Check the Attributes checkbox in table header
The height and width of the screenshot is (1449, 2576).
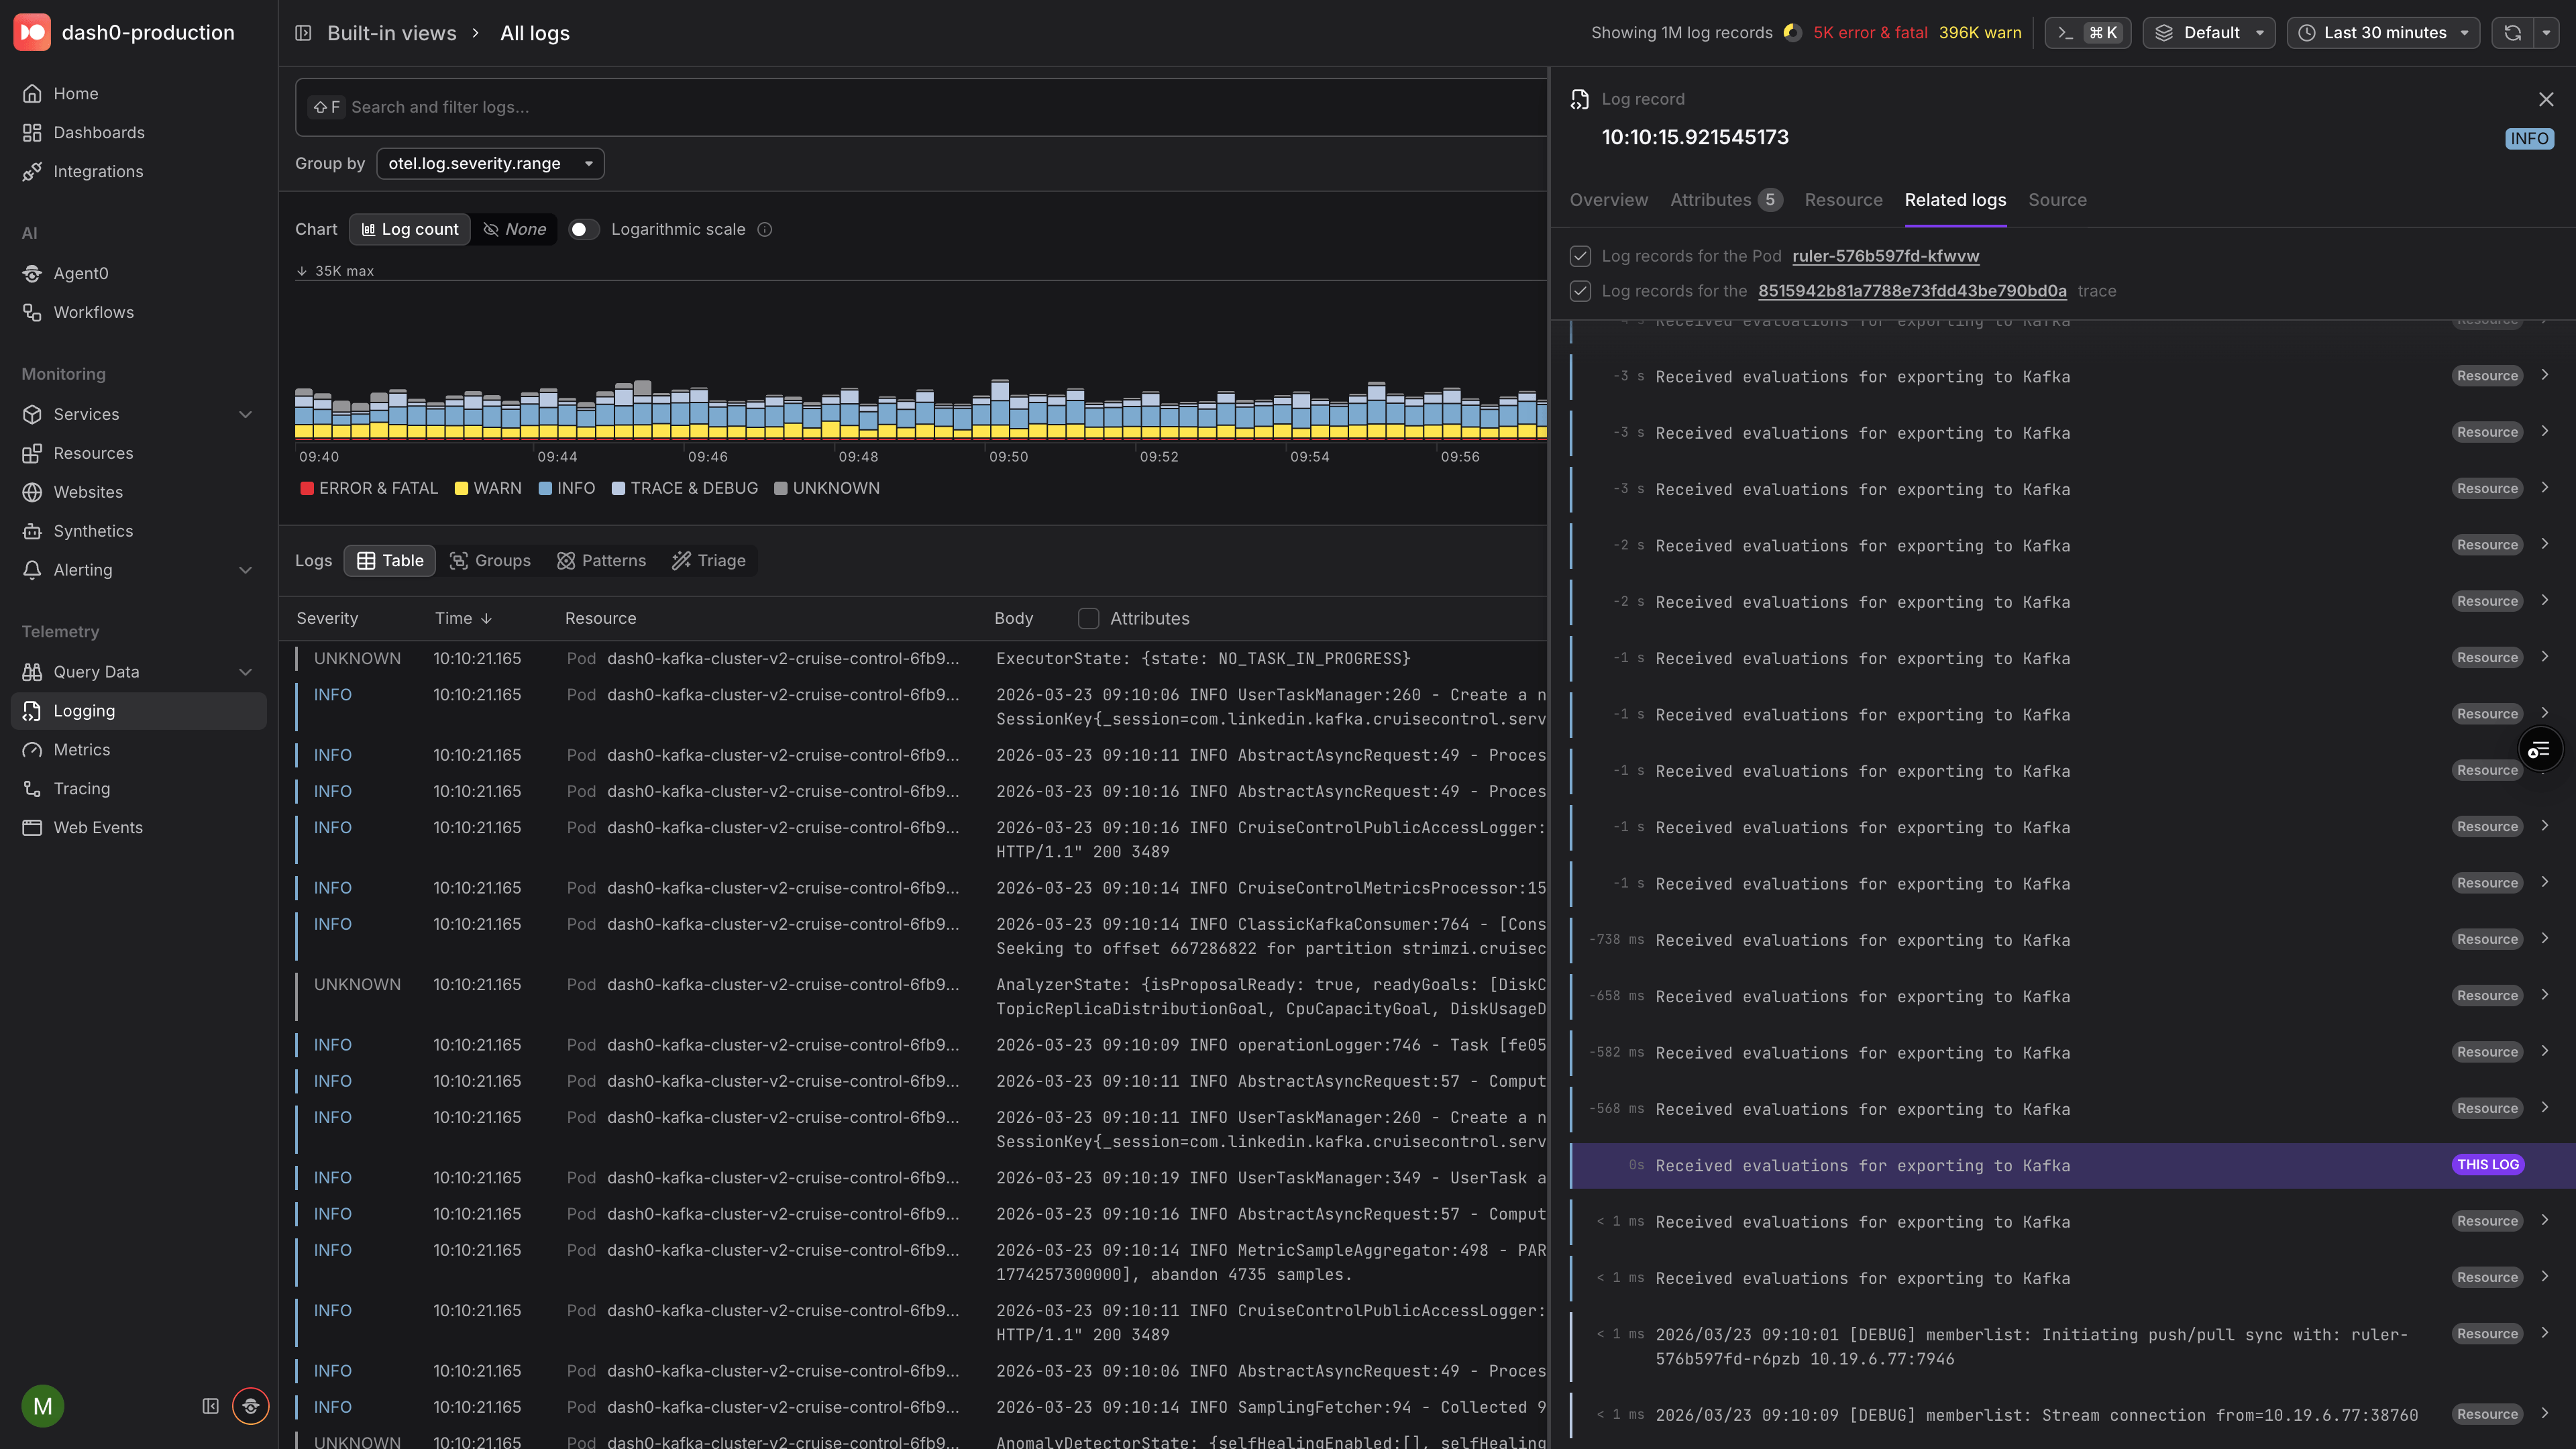[x=1088, y=618]
